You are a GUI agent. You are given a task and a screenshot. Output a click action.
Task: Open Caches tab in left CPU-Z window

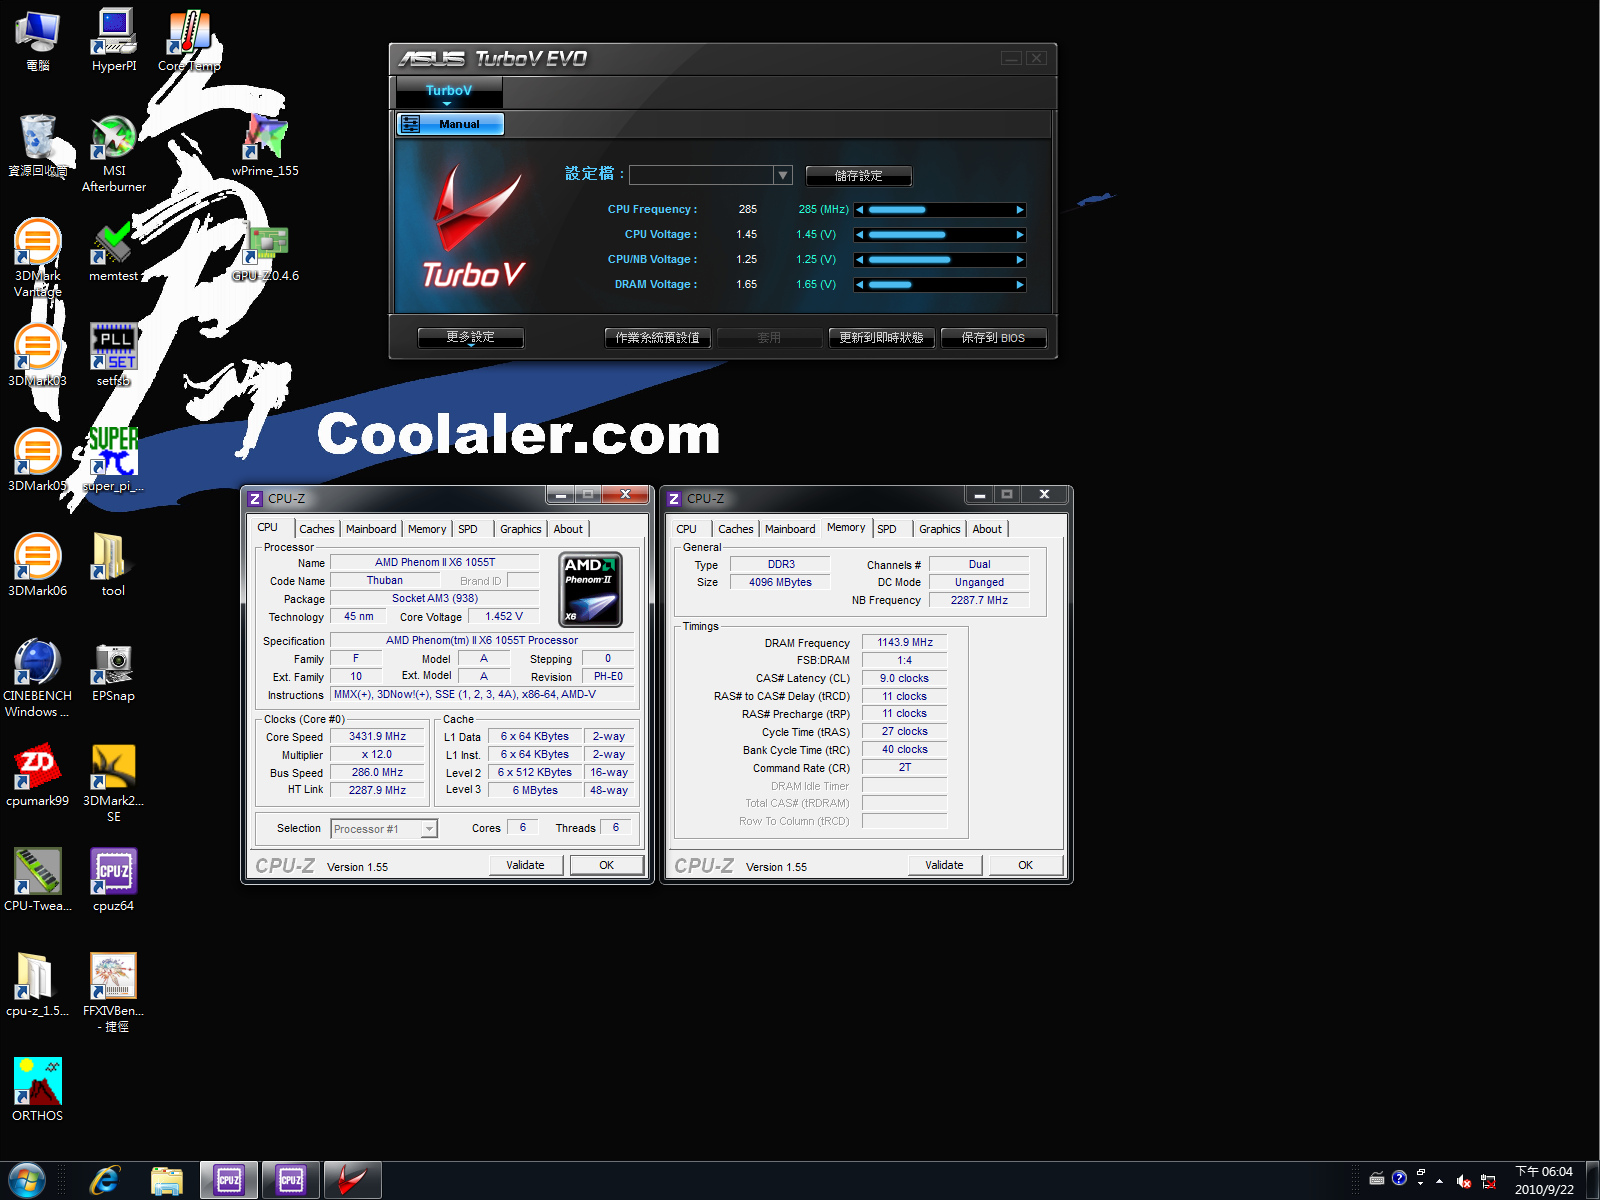tap(317, 529)
